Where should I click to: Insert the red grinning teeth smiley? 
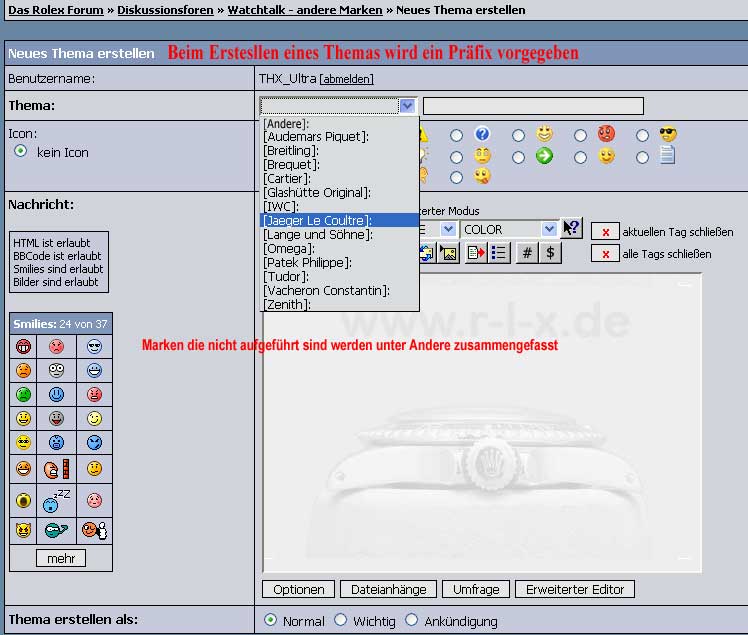click(x=23, y=346)
